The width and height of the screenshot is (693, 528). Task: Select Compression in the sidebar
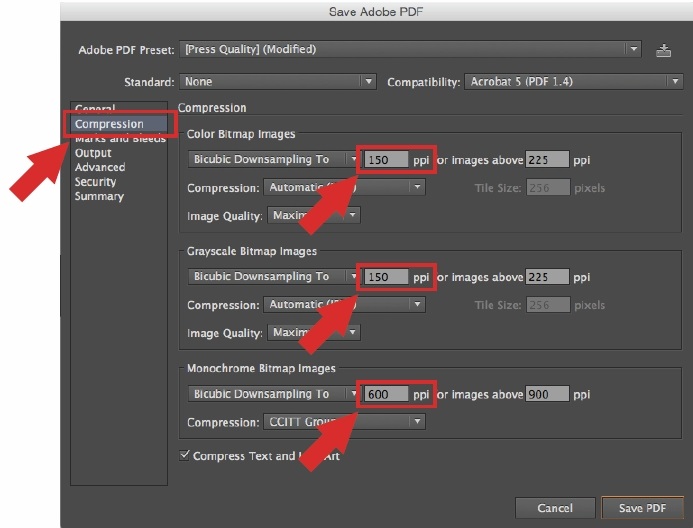point(109,124)
